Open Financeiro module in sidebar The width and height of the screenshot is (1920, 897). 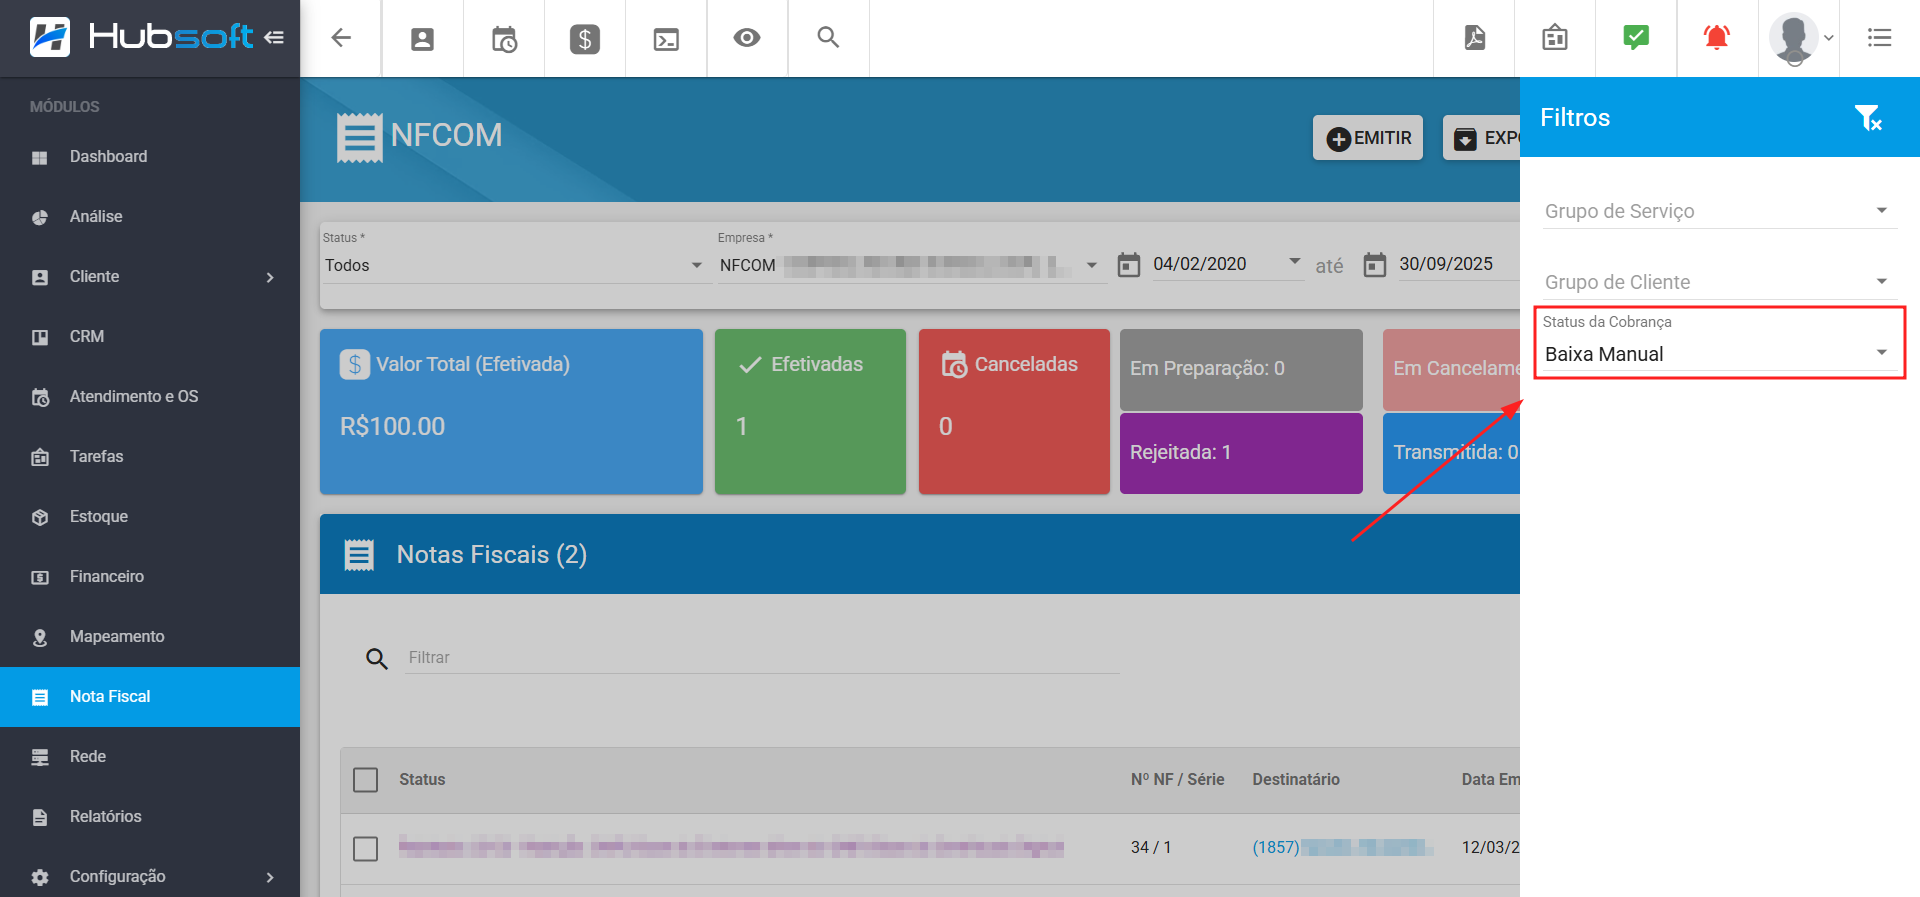107,577
